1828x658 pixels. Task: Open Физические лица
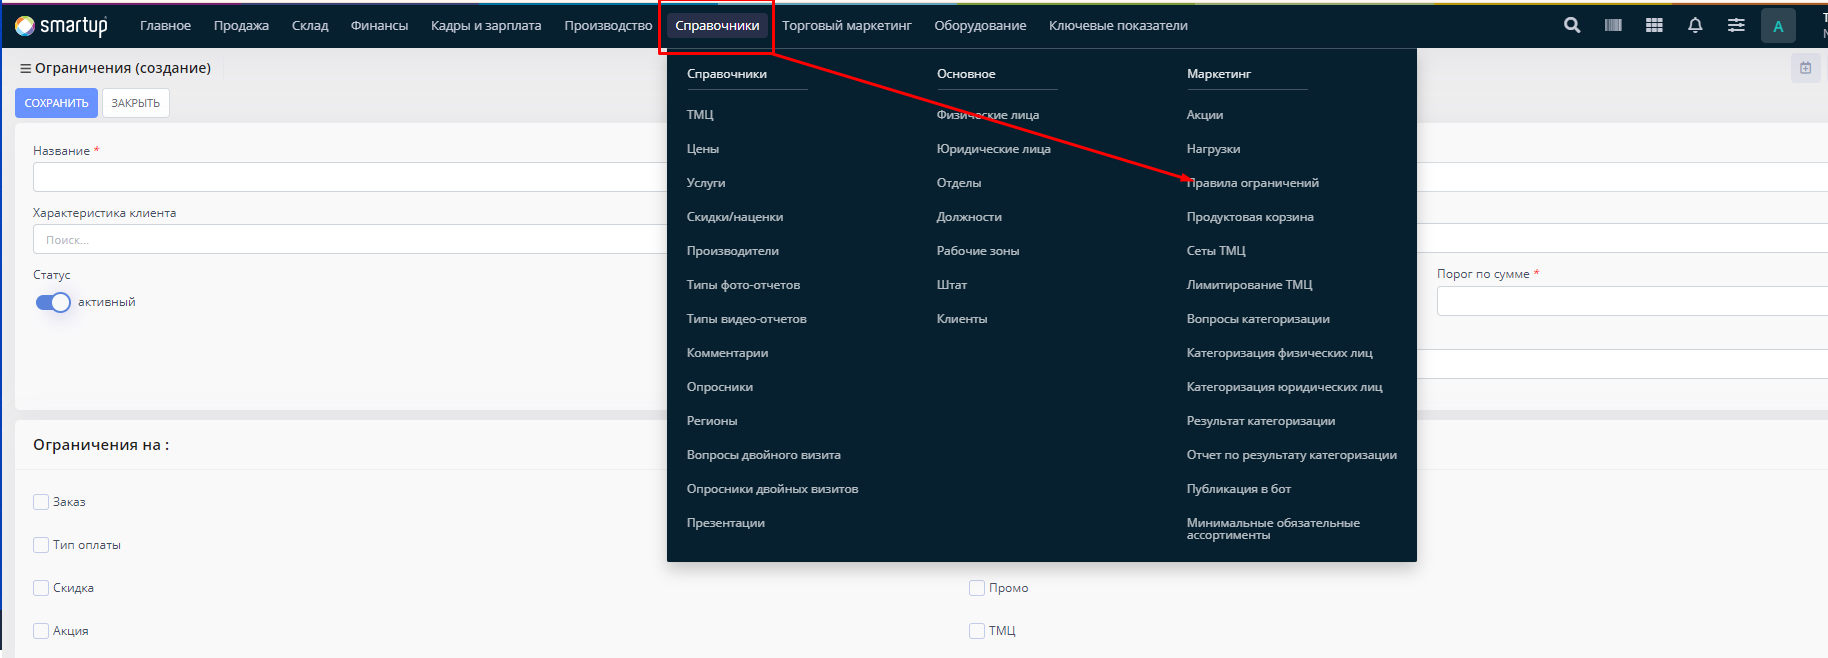[x=988, y=115]
